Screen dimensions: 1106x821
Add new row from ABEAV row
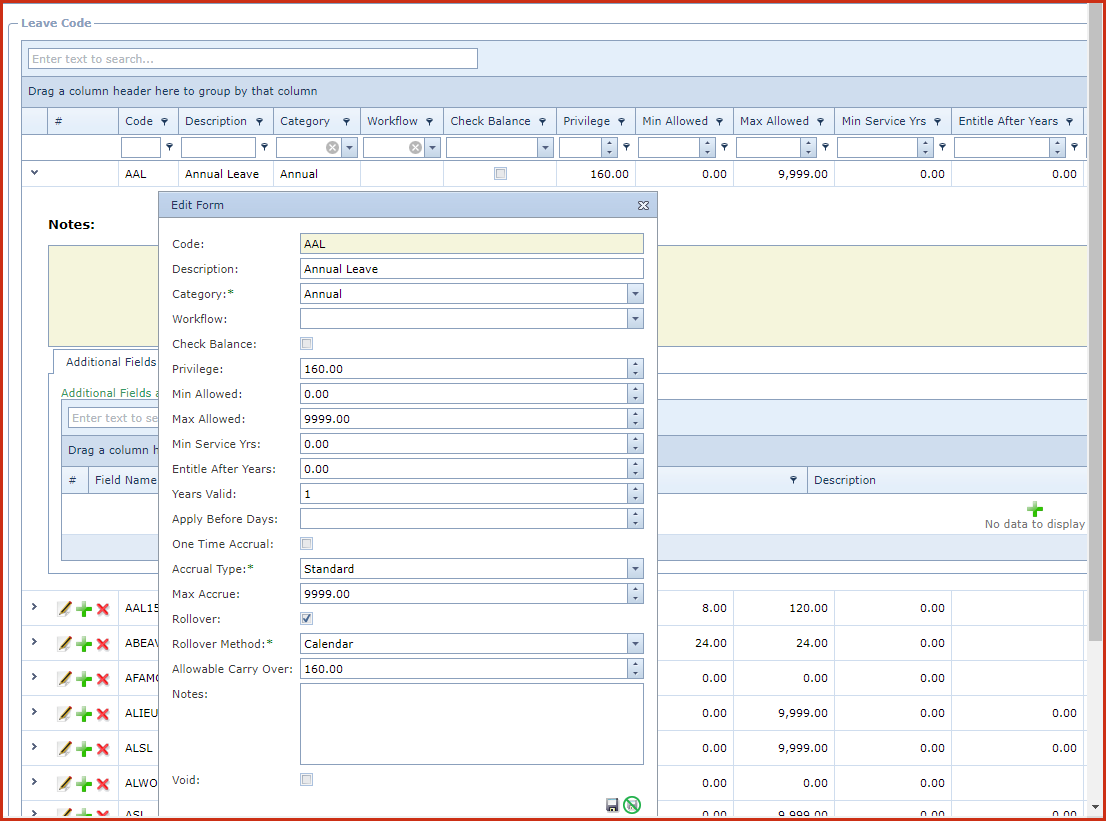(x=84, y=643)
